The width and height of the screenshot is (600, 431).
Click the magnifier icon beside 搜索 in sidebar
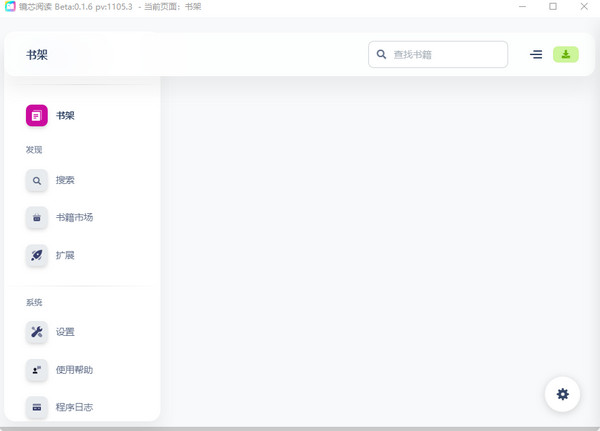pos(37,181)
